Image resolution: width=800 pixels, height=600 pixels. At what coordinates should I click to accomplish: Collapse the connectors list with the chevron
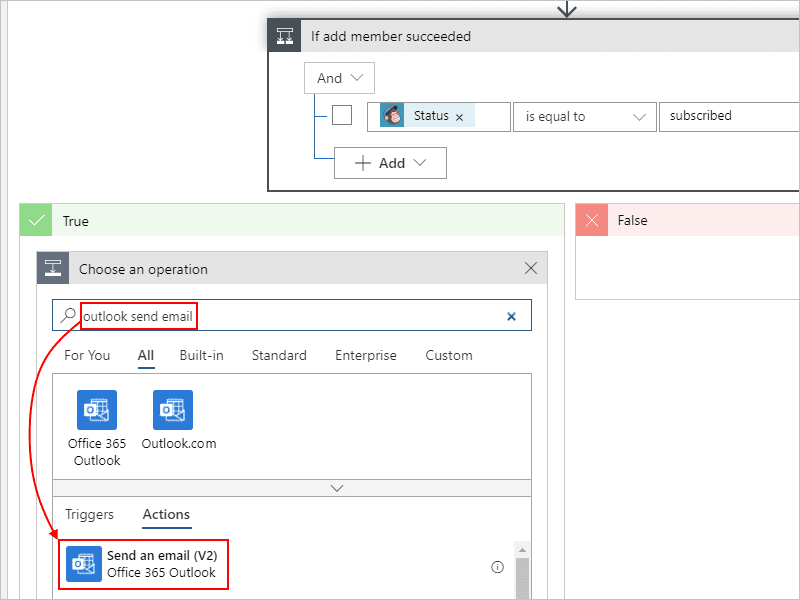tap(337, 488)
